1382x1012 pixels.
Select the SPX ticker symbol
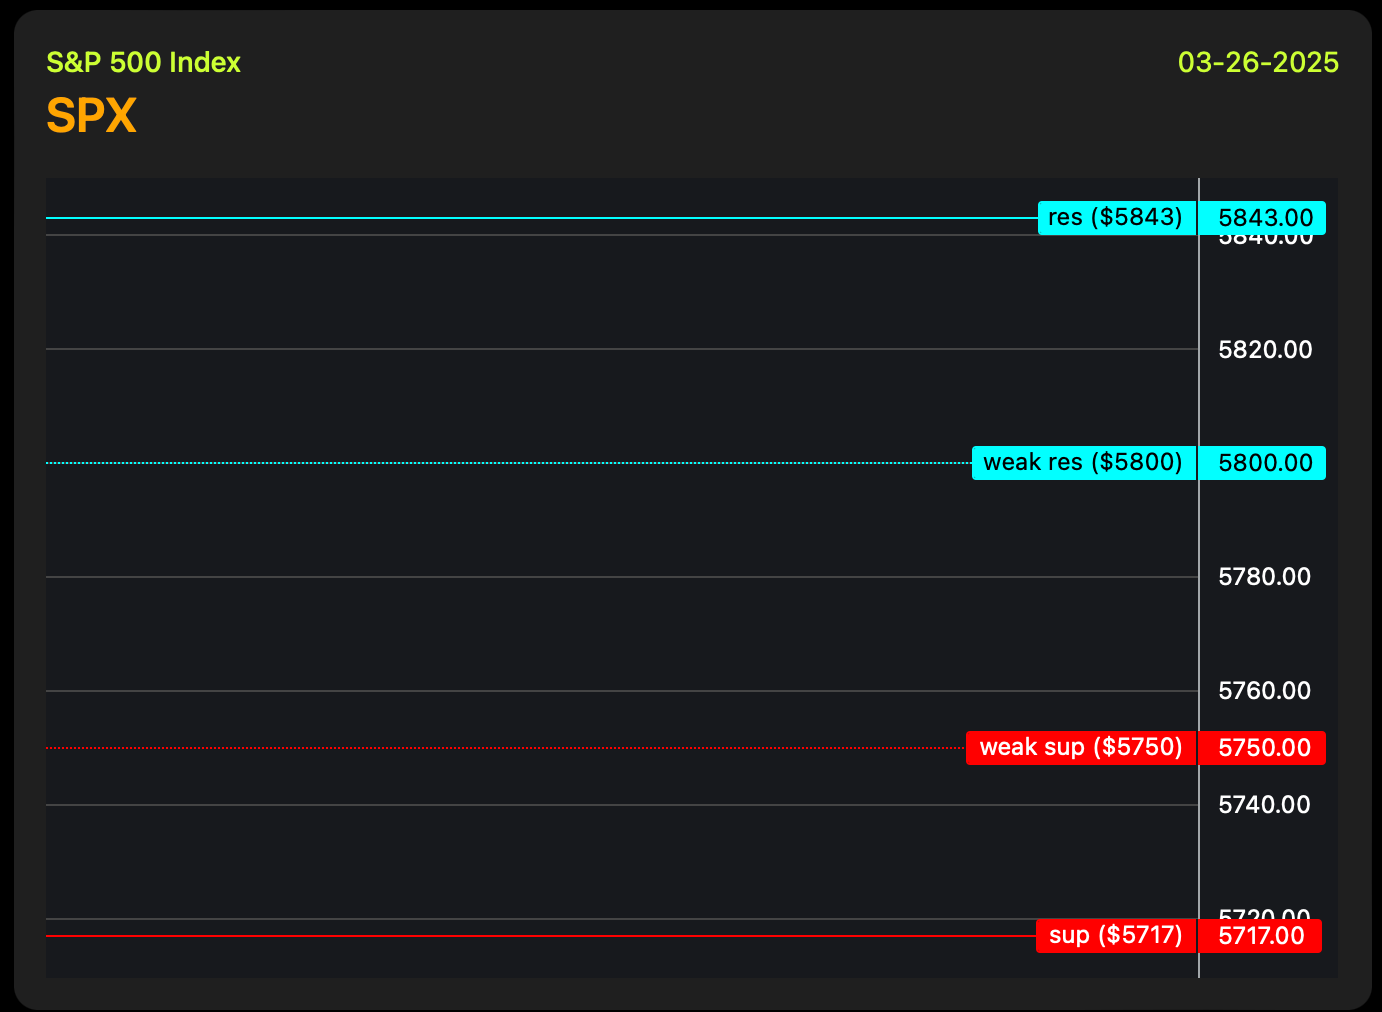tap(91, 116)
